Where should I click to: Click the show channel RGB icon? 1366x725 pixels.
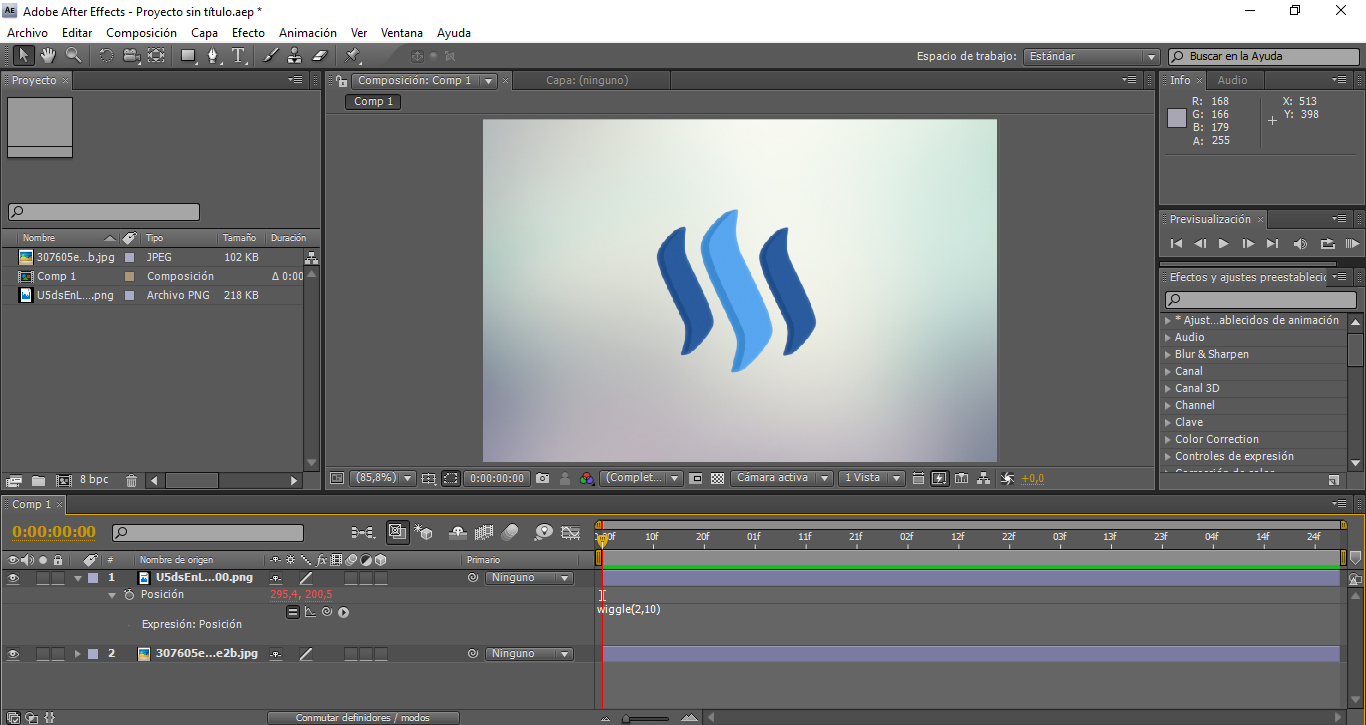coord(587,478)
